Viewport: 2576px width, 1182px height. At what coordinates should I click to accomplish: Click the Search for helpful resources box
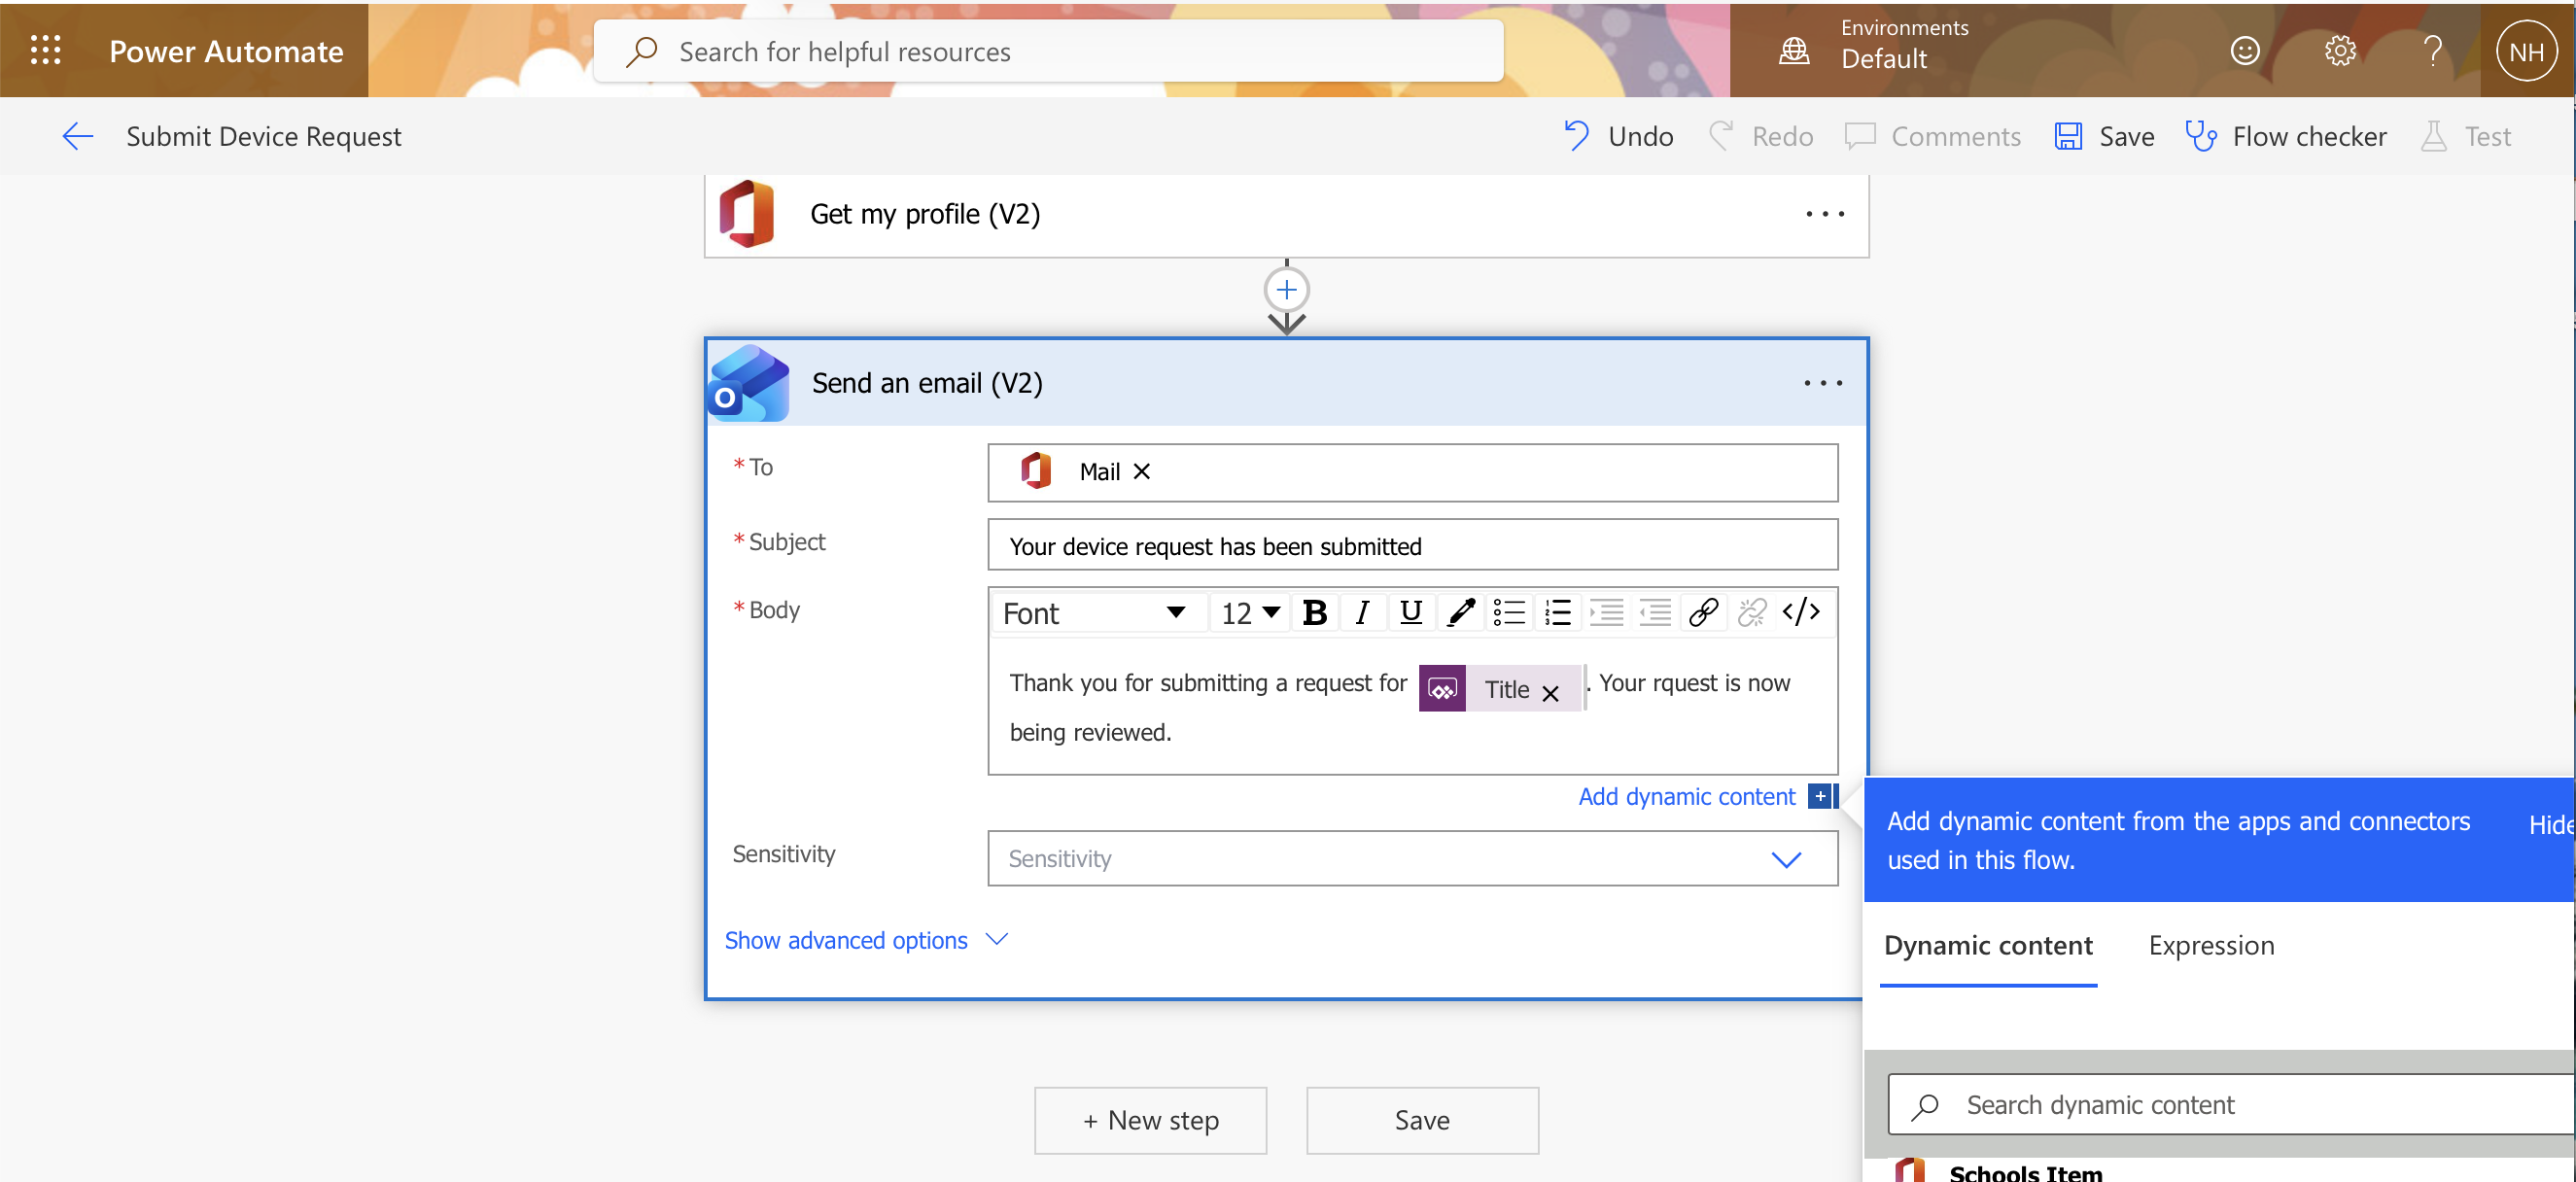tap(1048, 51)
